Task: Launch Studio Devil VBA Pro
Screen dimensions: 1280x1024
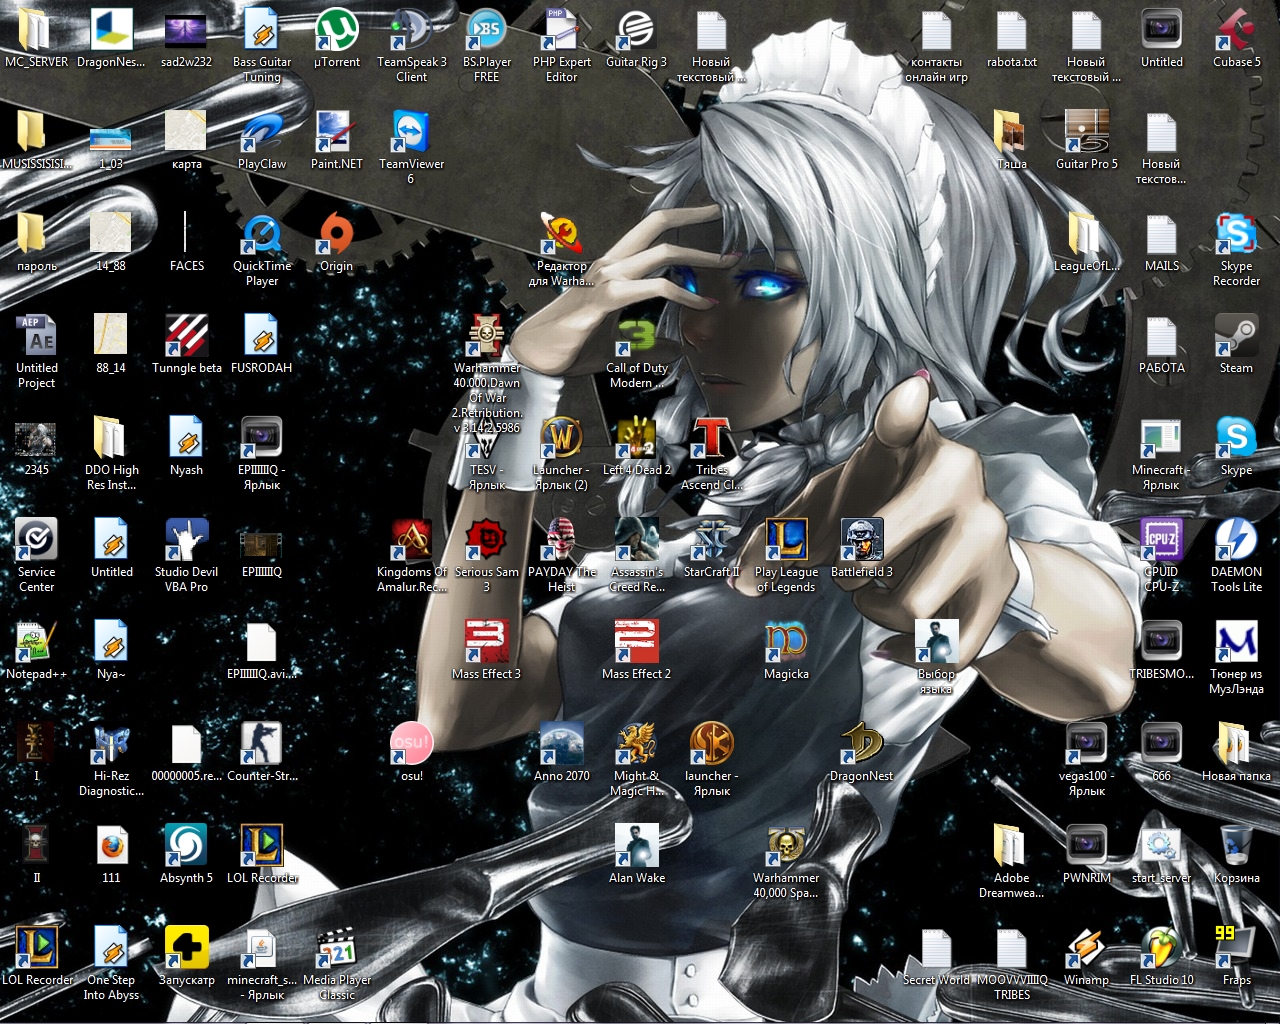Action: coord(187,540)
